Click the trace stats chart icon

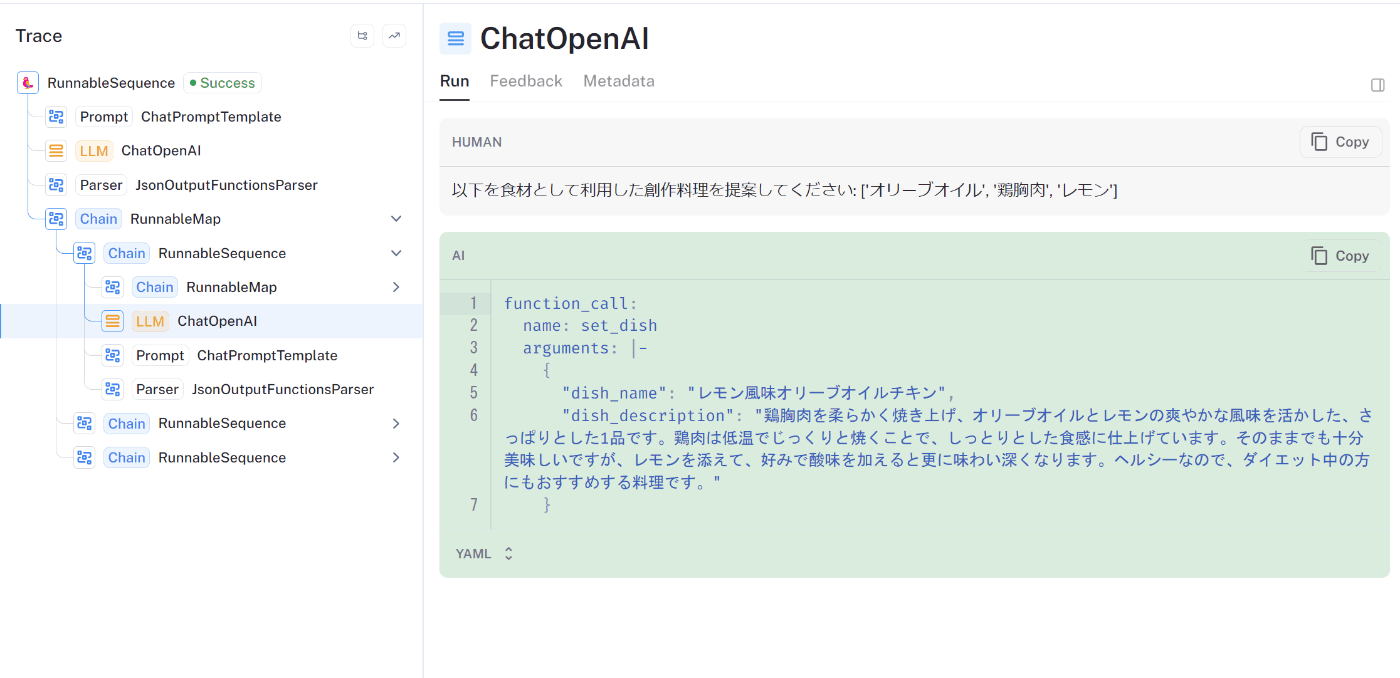click(x=394, y=36)
